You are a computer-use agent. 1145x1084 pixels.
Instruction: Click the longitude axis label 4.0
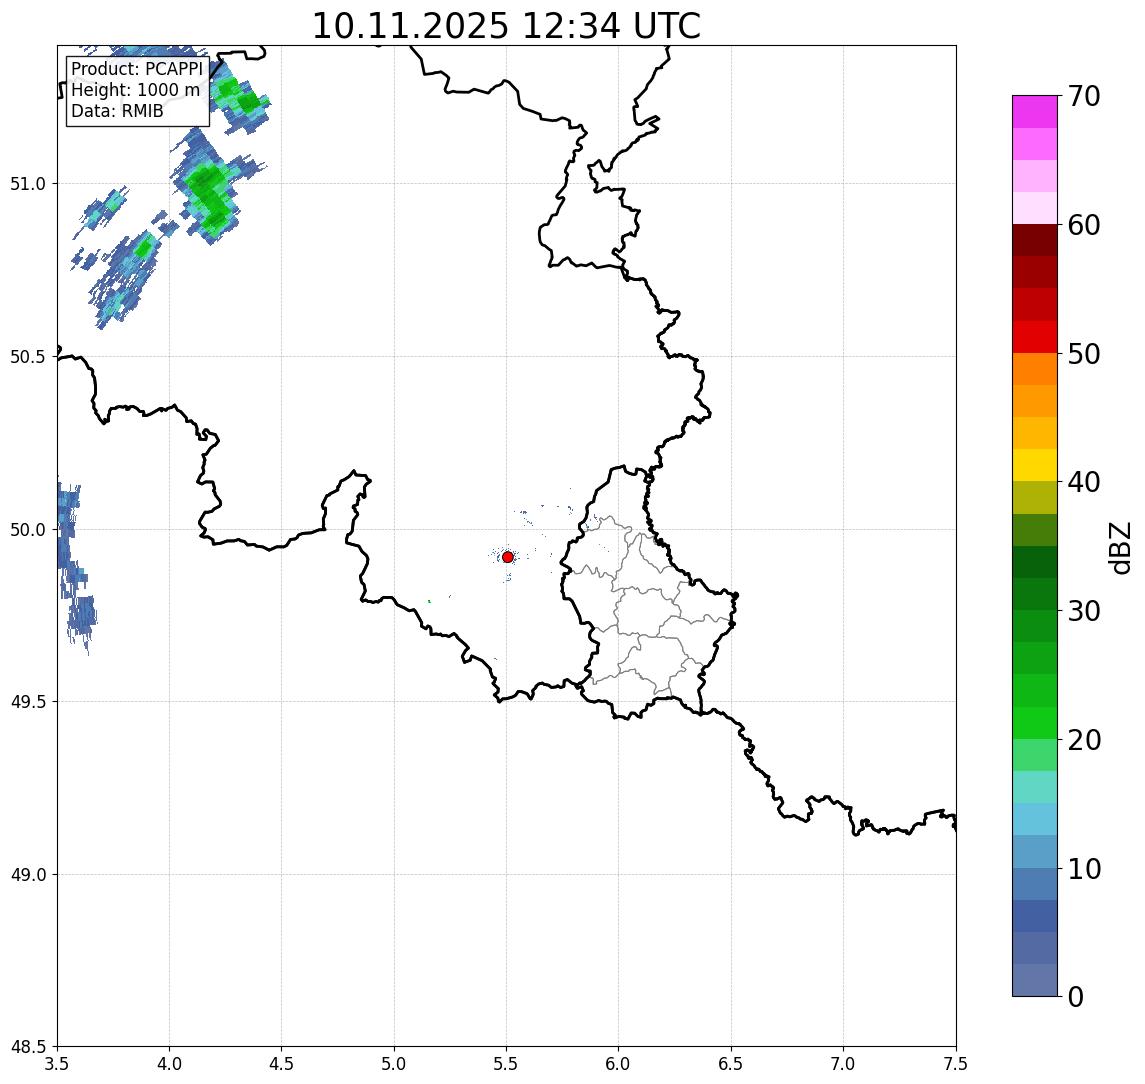tap(169, 1064)
